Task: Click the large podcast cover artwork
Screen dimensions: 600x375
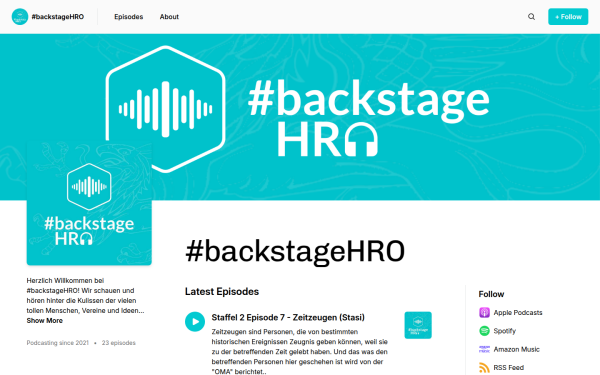Action: (x=89, y=203)
